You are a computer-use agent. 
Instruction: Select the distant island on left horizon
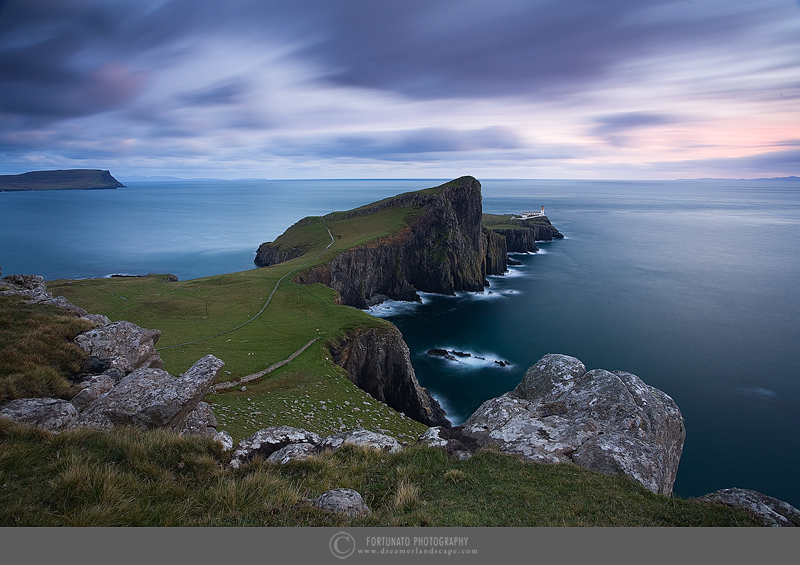tap(60, 180)
